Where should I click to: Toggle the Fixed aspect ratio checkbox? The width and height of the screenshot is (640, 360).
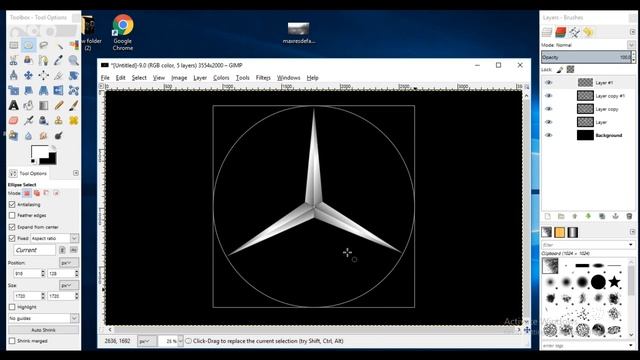click(x=12, y=238)
